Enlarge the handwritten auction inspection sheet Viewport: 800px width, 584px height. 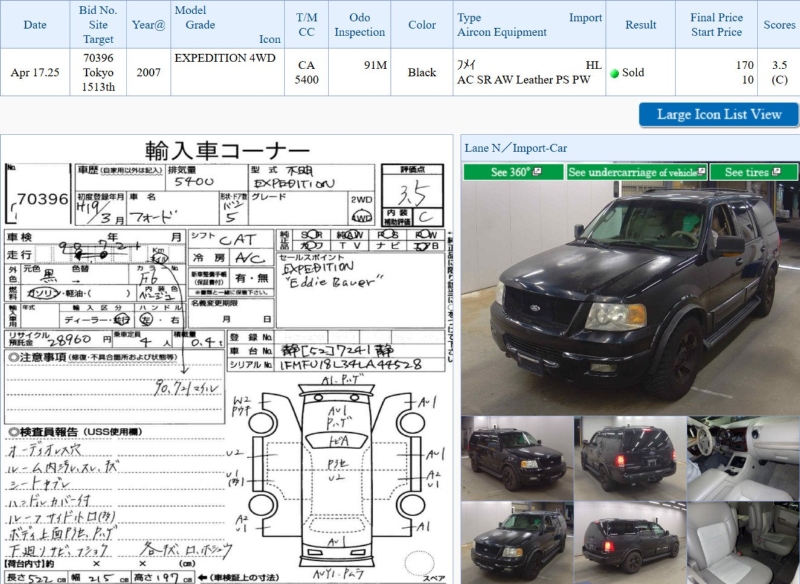coord(227,360)
